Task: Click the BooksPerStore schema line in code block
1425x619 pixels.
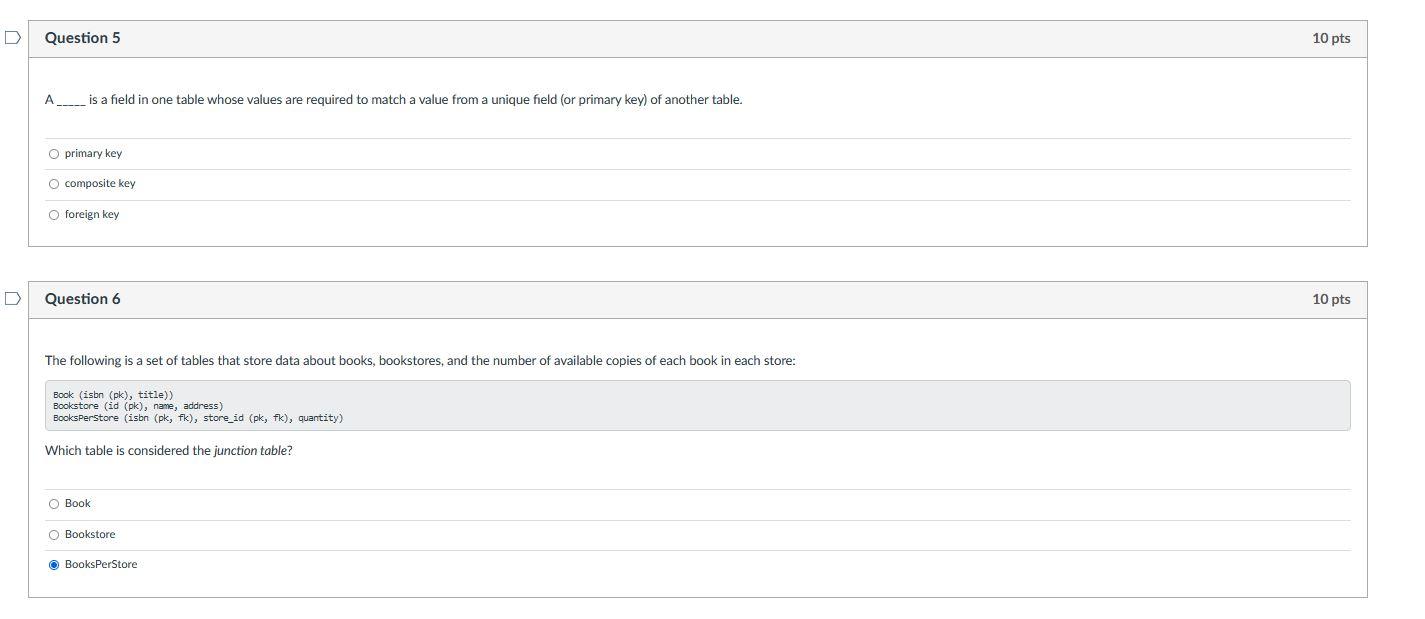Action: (x=197, y=418)
